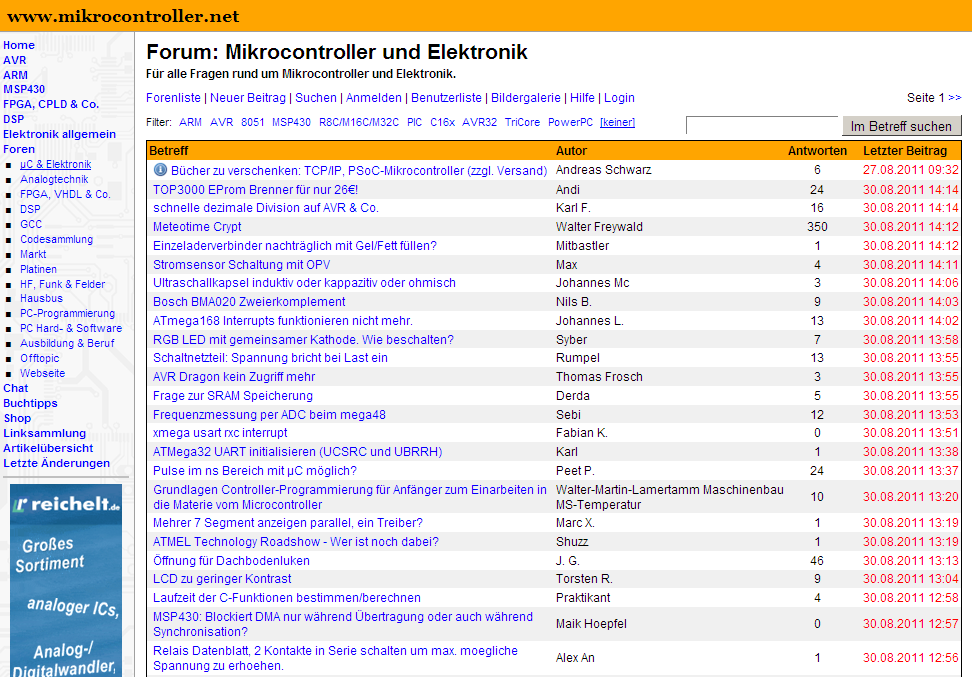This screenshot has width=972, height=677.
Task: Open the GCC forum
Action: click(x=31, y=224)
